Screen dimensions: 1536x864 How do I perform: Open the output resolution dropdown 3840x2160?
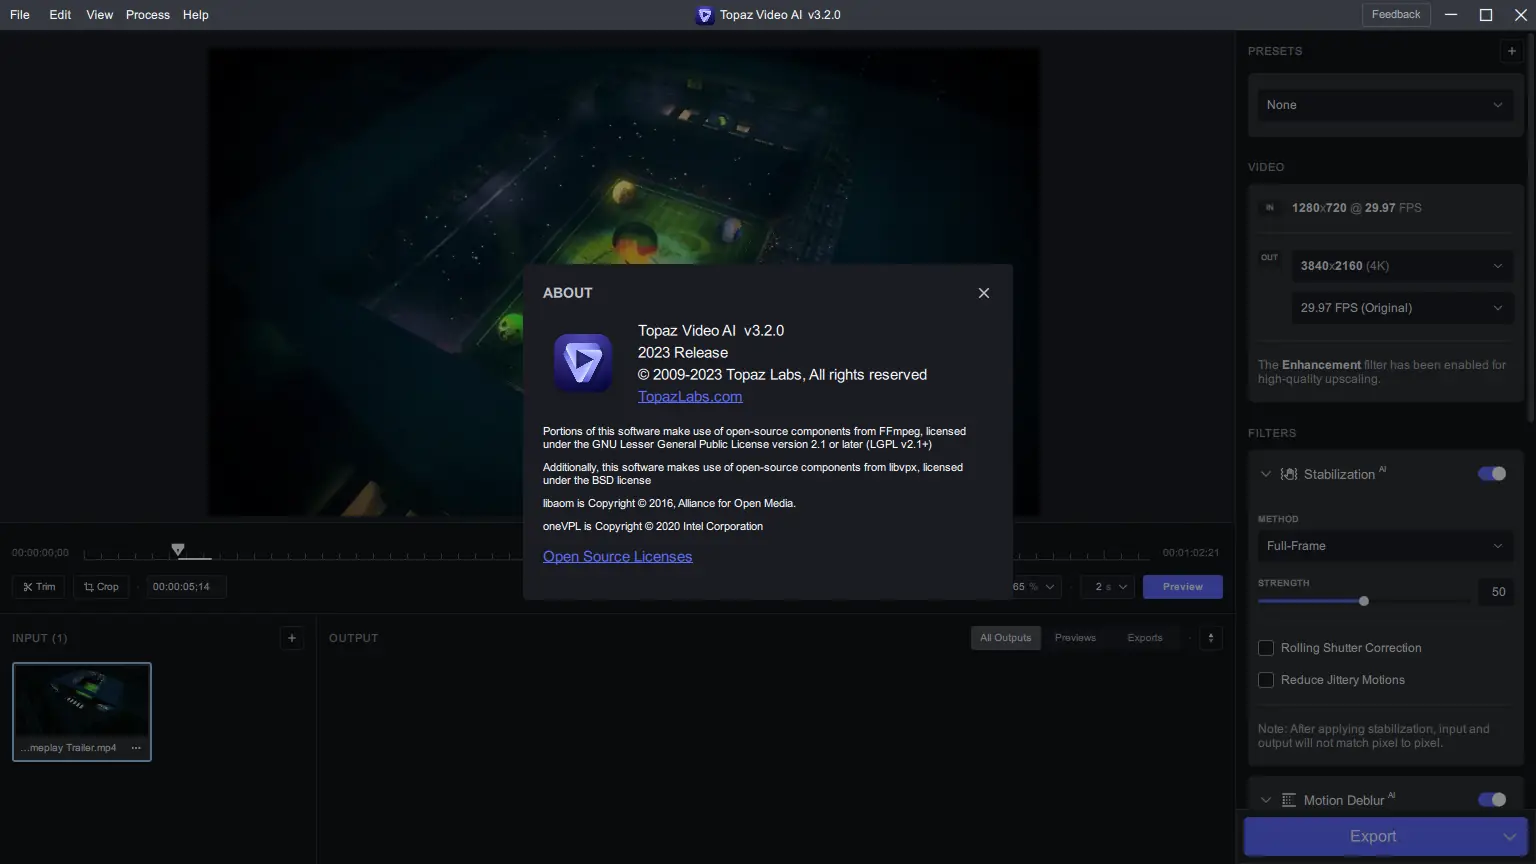coord(1401,266)
